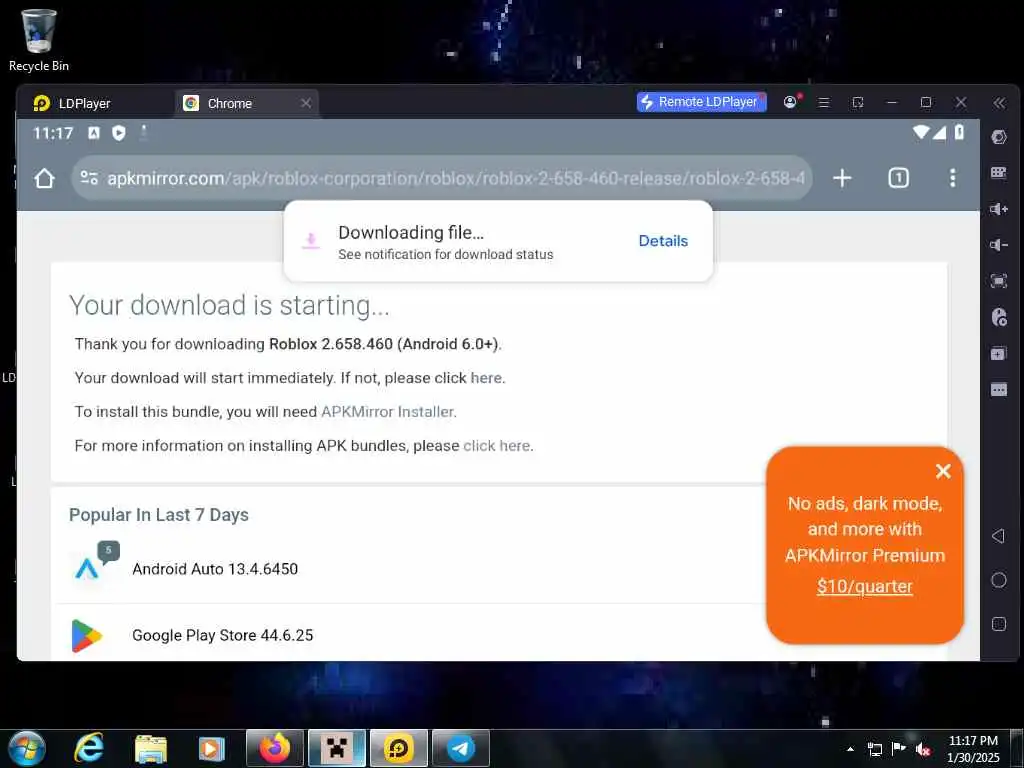
Task: Open Google Play Store 44.6.25 entry
Action: pyautogui.click(x=223, y=635)
